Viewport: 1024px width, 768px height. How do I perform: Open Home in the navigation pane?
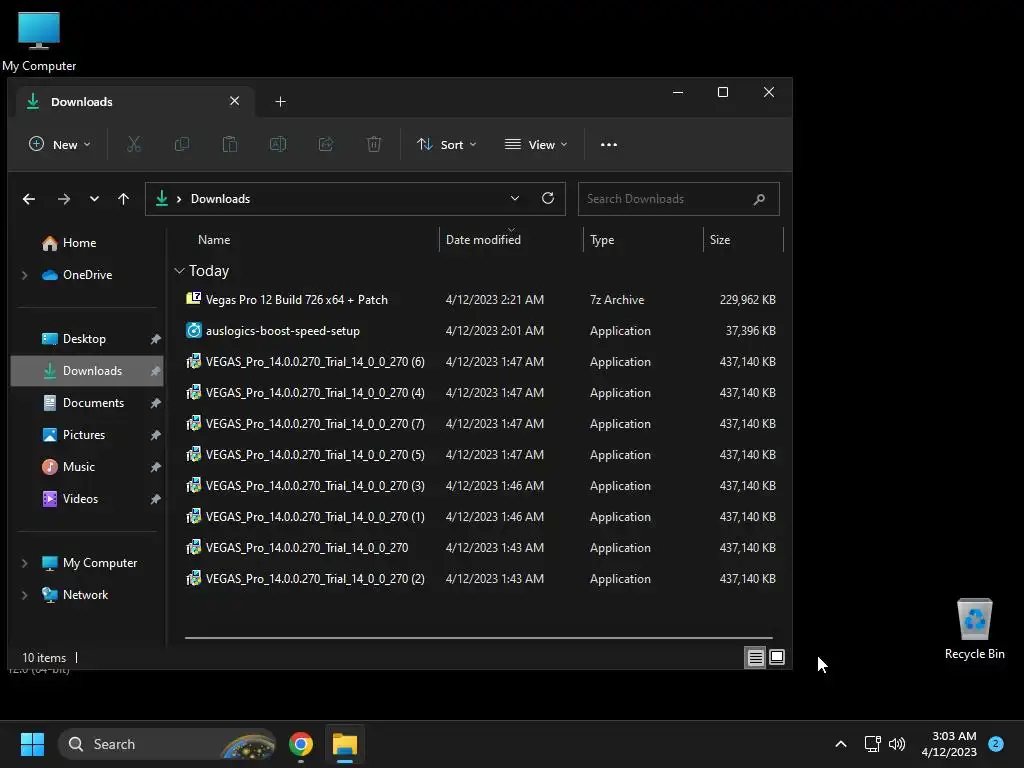[79, 243]
